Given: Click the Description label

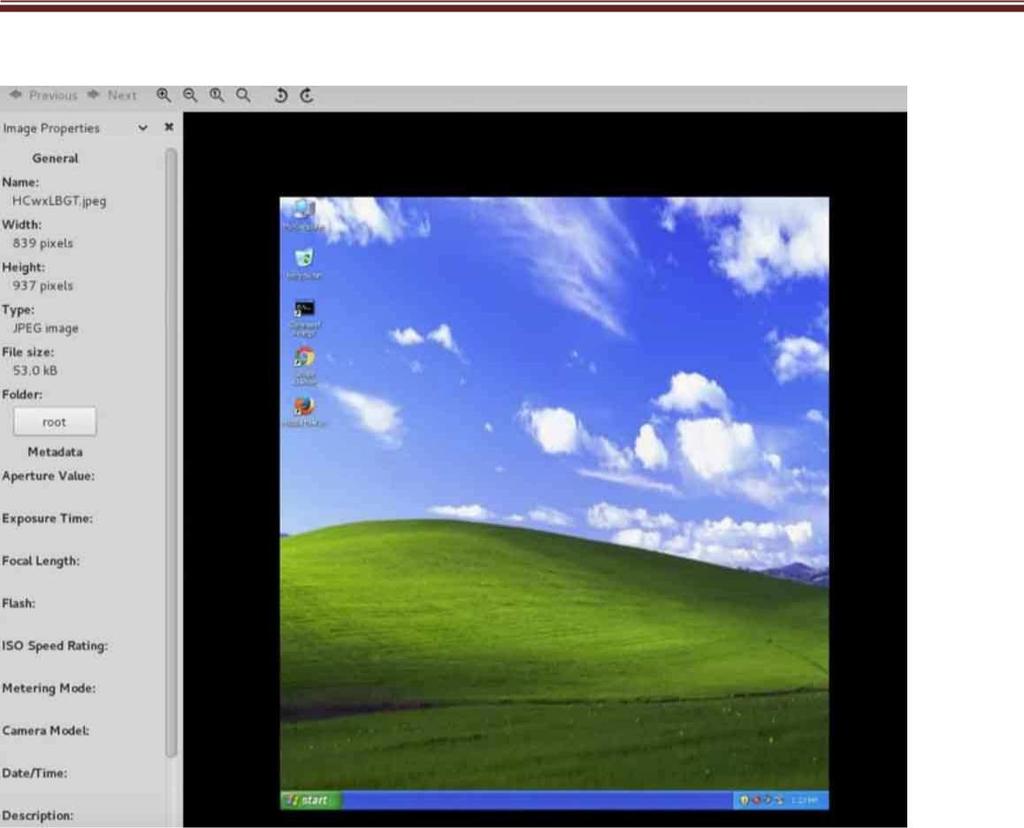Looking at the screenshot, I should [38, 816].
